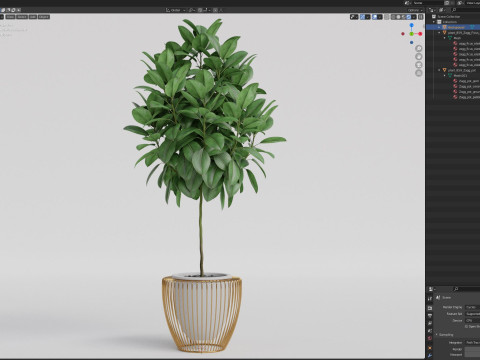The image size is (480, 360).
Task: Click the zoom view magnifier button
Action: tap(419, 49)
